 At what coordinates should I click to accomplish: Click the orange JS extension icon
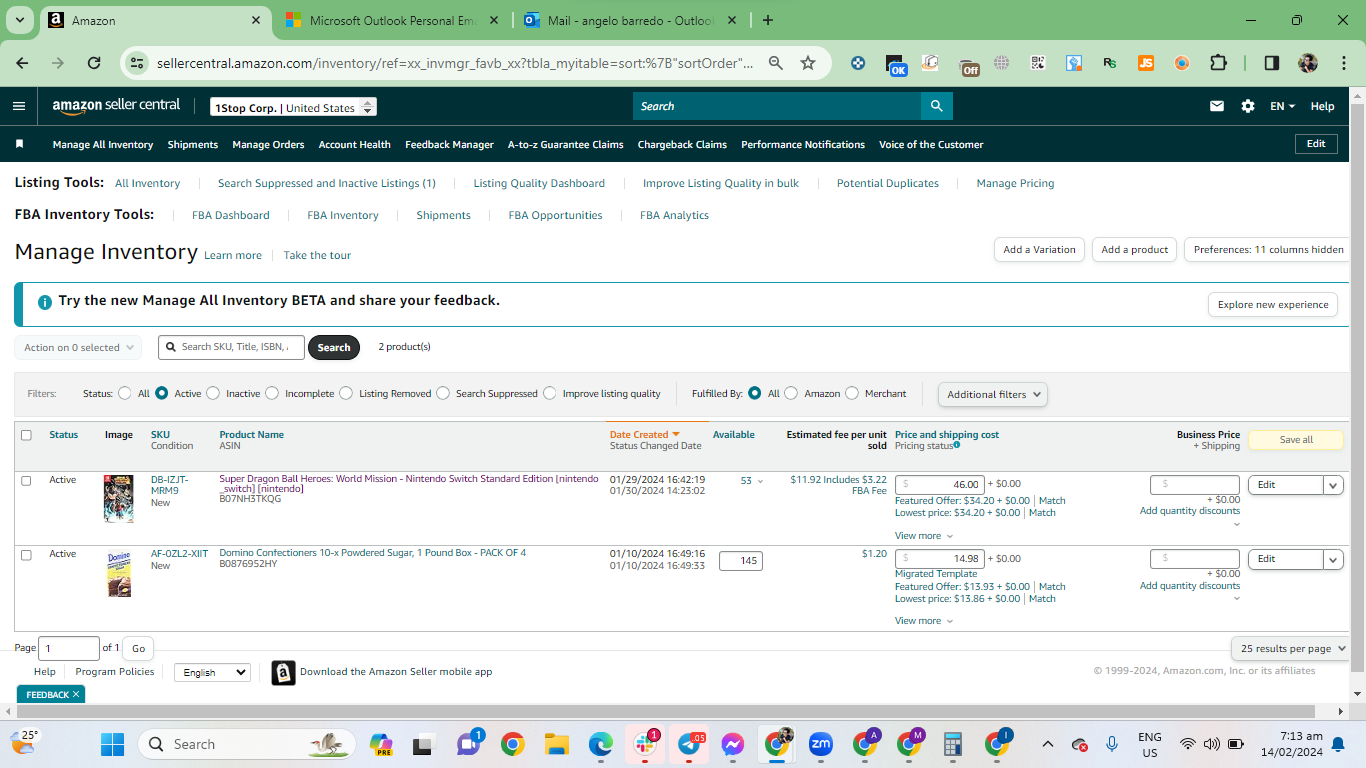coord(1146,63)
